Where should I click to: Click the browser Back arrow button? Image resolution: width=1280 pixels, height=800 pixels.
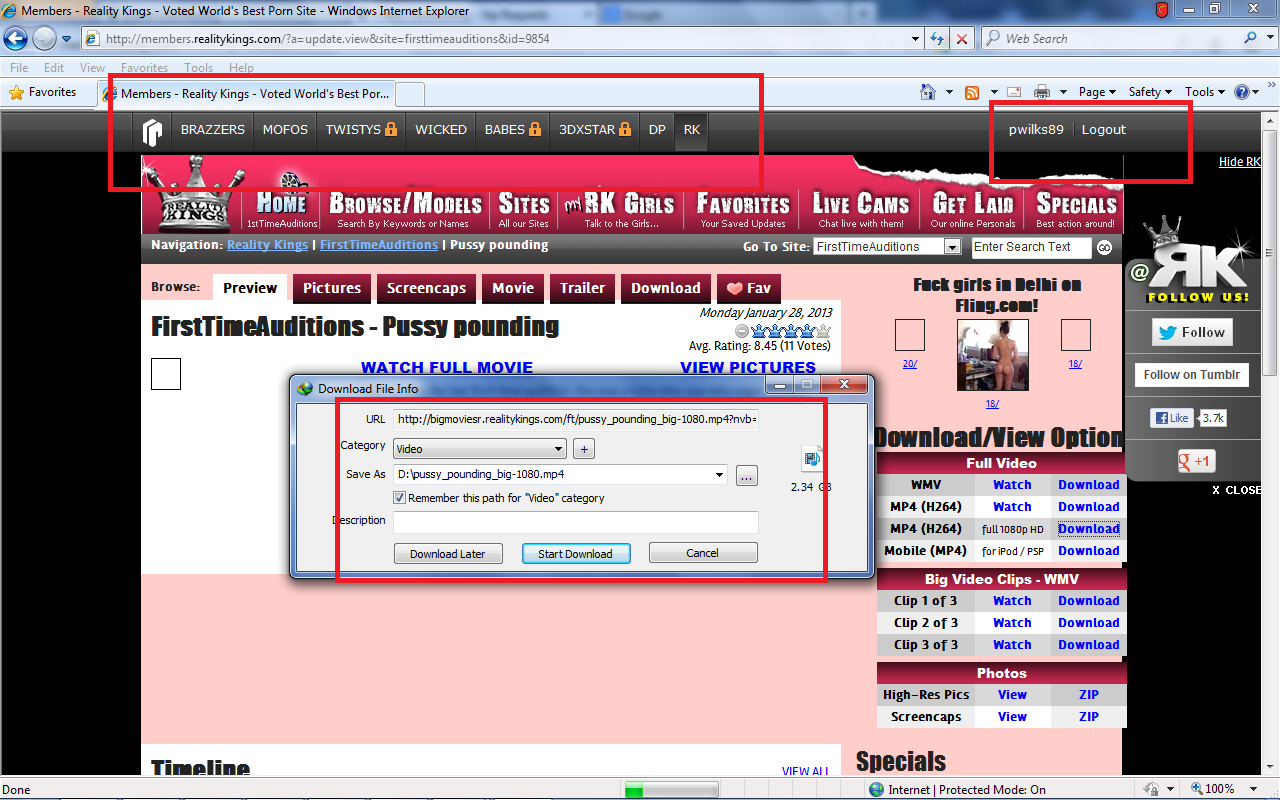pos(16,39)
